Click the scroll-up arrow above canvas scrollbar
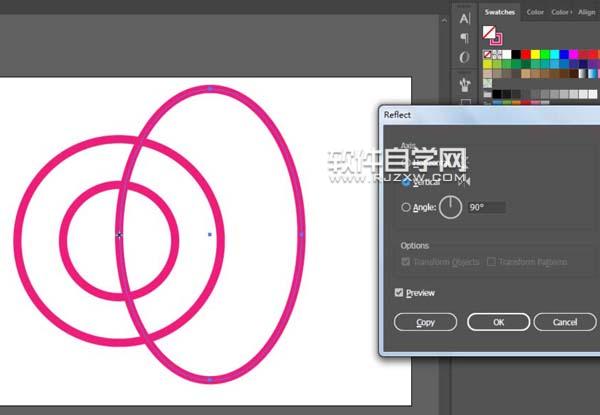Viewport: 600px width, 415px height. click(444, 20)
